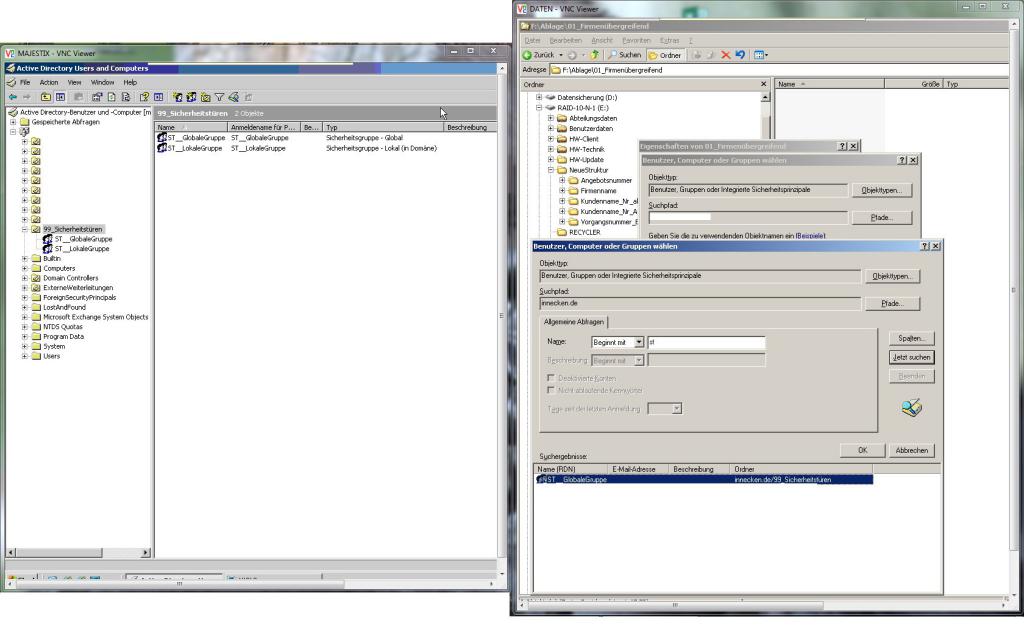Collapse RAID-10-N-1 (E:) drive node

click(x=539, y=108)
